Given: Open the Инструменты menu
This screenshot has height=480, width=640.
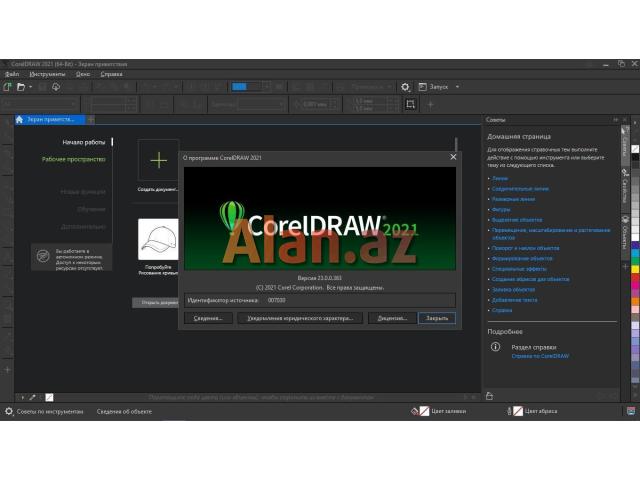Looking at the screenshot, I should pyautogui.click(x=47, y=74).
